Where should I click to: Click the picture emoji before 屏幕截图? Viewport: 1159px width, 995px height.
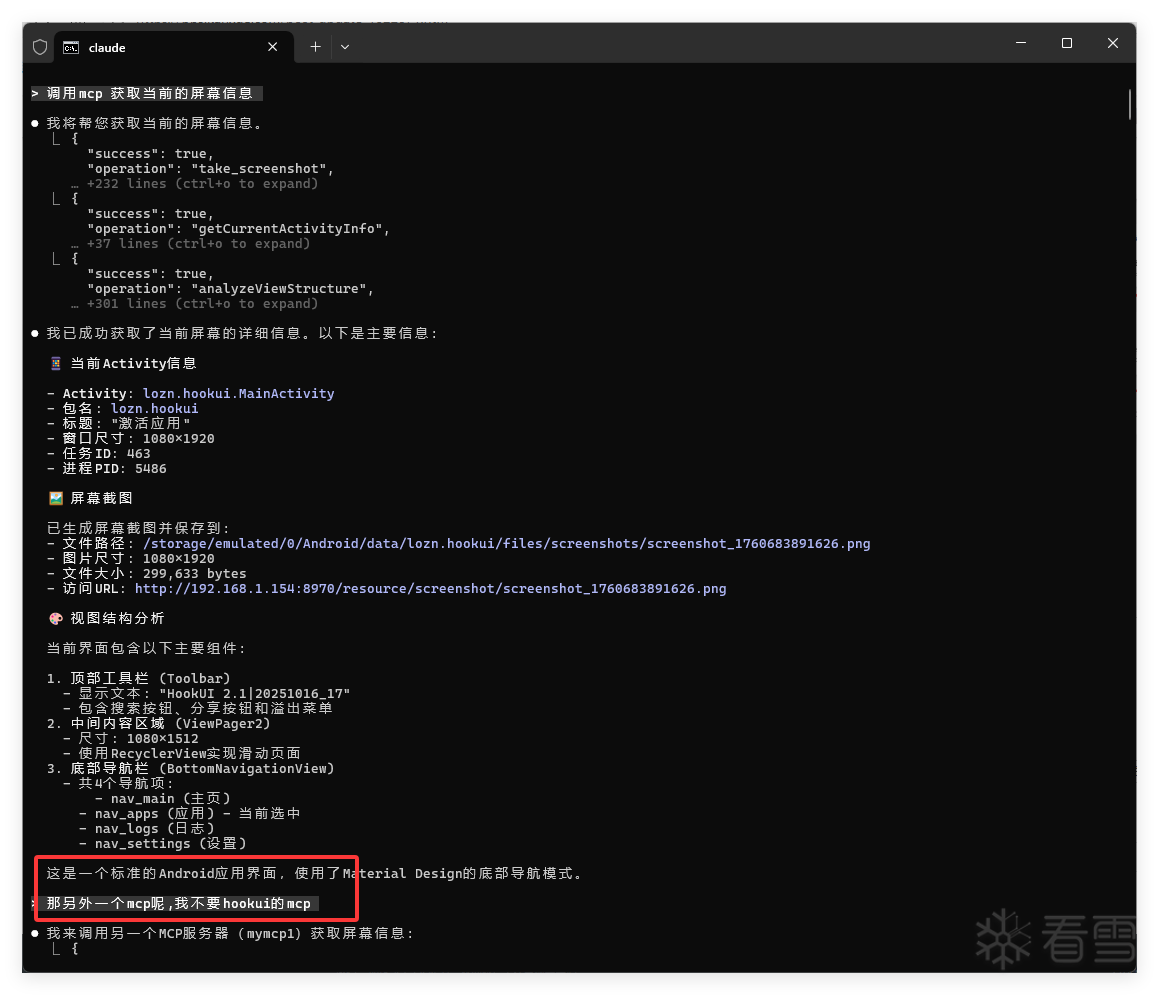point(55,498)
